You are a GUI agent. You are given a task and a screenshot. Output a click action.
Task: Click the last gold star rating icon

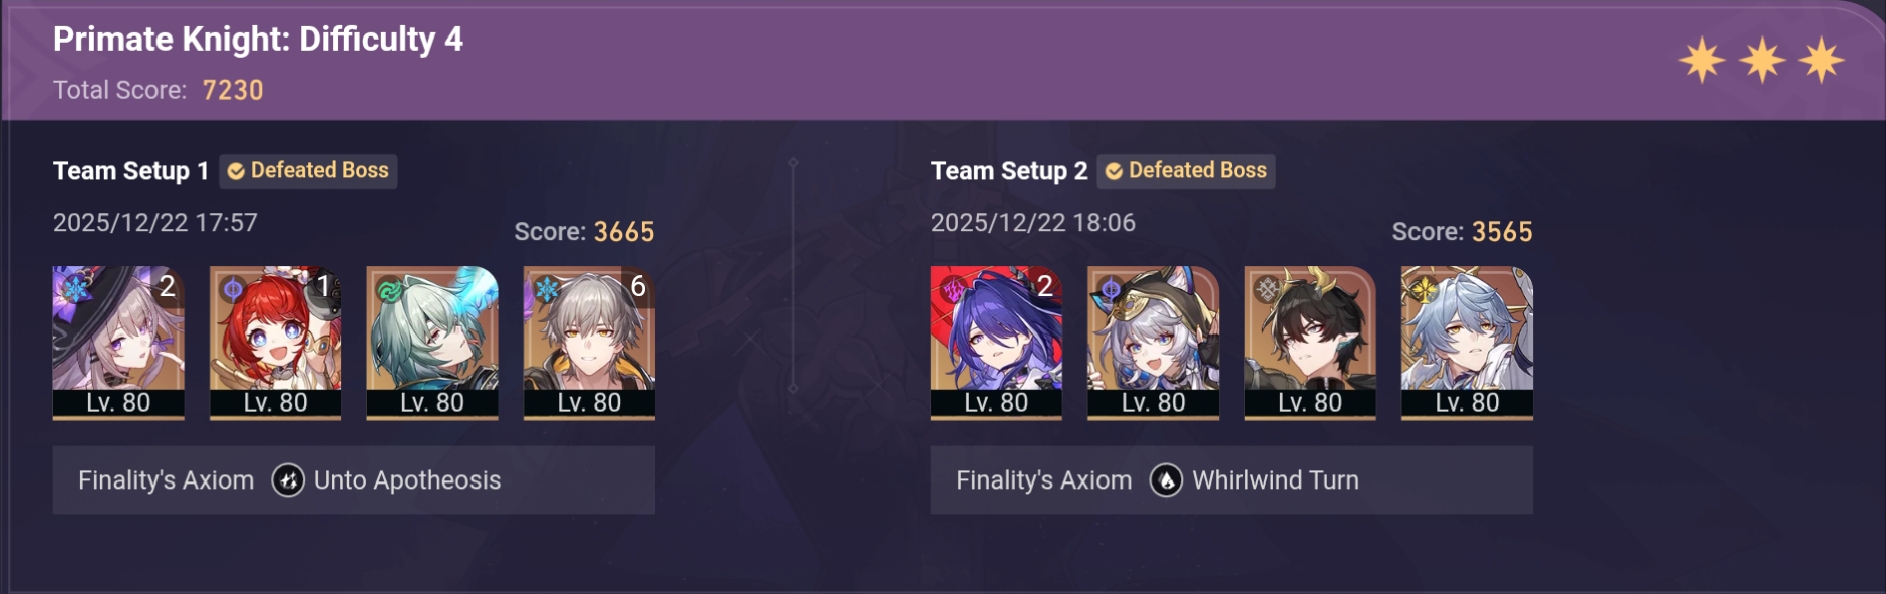[1821, 60]
